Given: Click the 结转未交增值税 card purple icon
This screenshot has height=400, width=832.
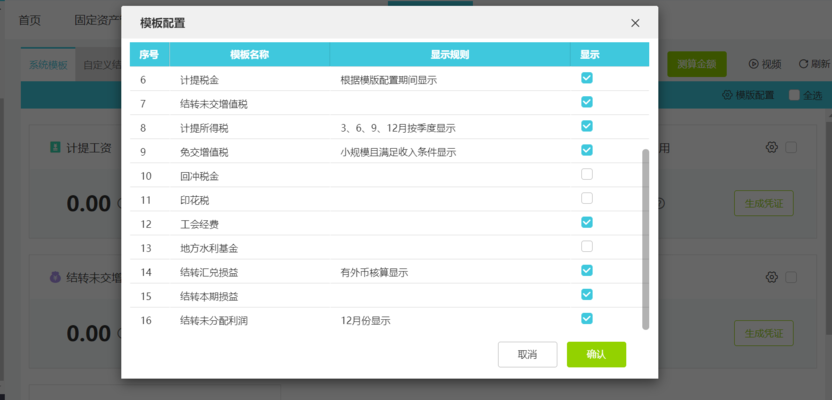Looking at the screenshot, I should 55,277.
